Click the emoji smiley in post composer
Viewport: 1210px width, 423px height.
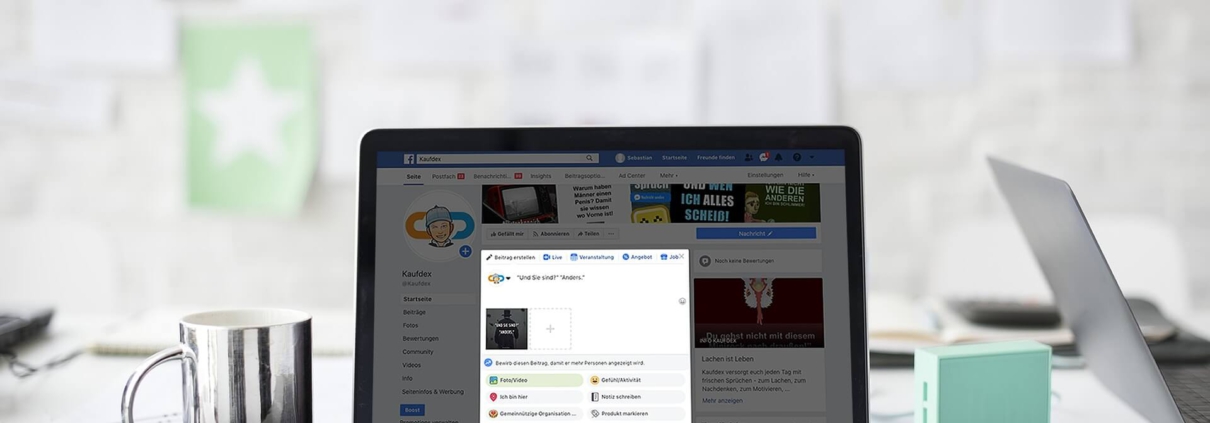tap(682, 301)
